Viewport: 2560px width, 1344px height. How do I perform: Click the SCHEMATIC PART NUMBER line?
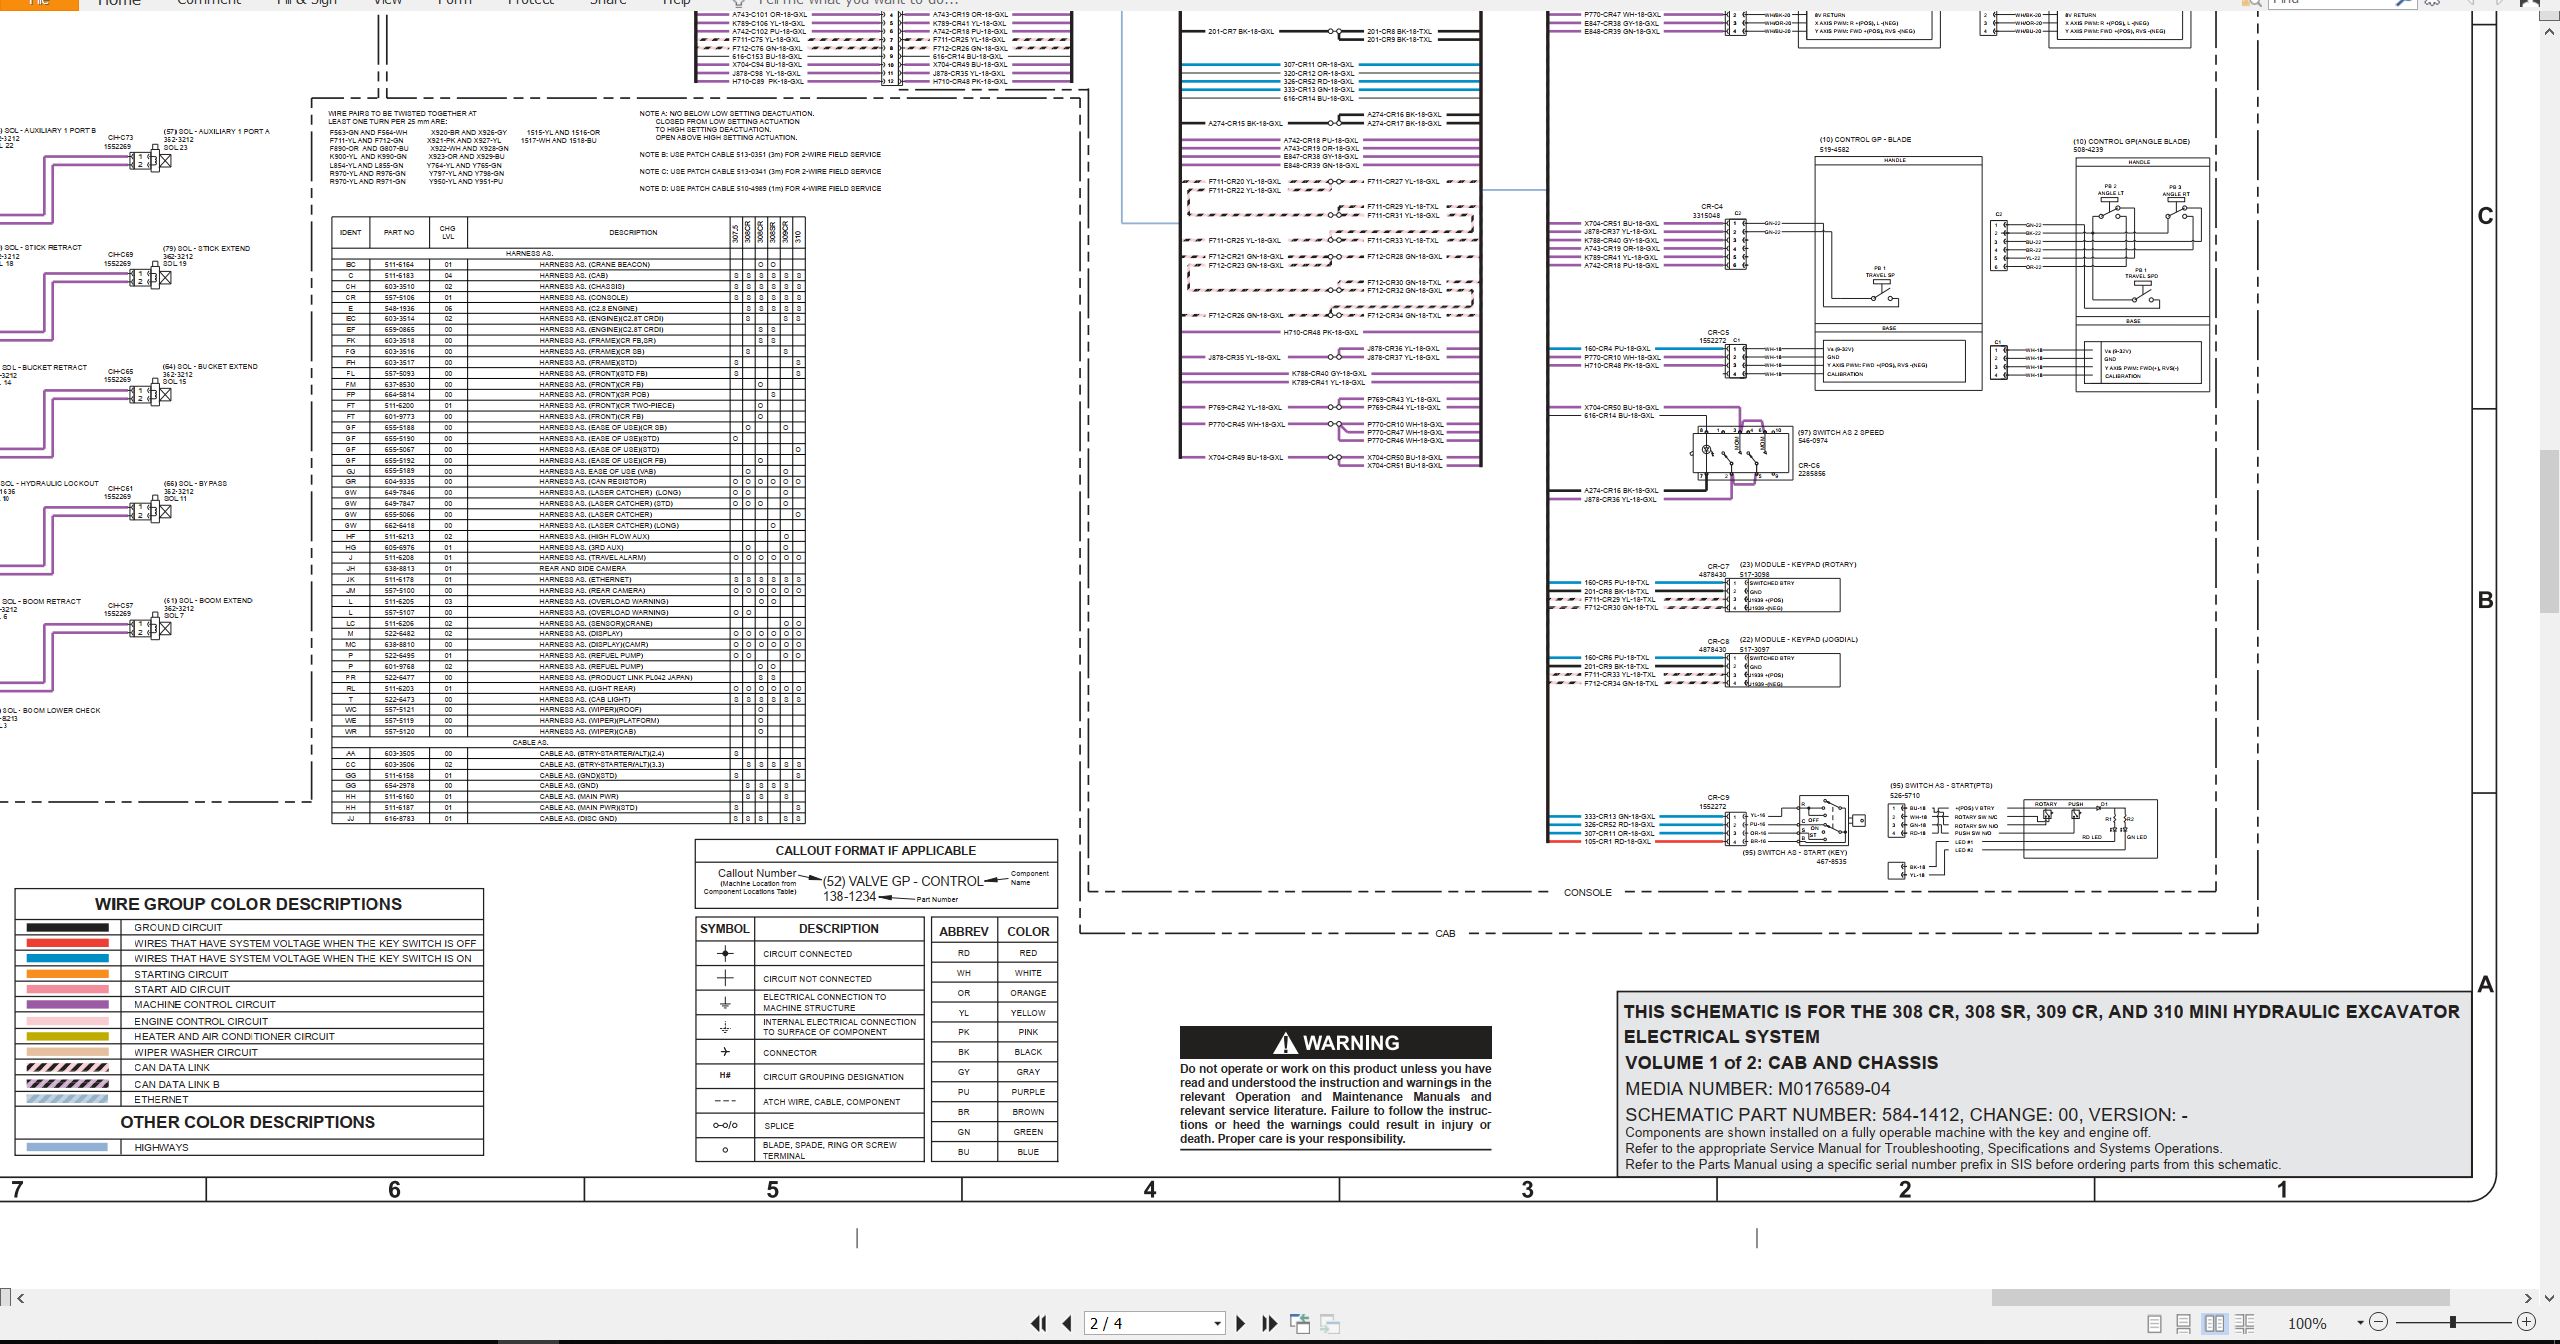(1906, 1114)
